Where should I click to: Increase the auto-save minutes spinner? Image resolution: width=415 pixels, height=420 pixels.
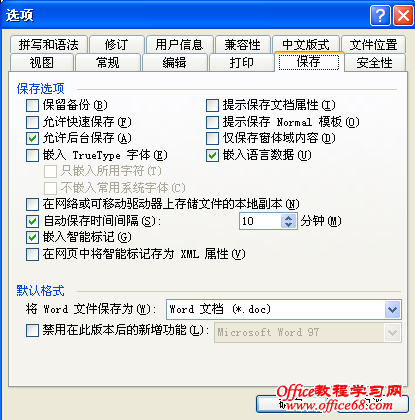click(289, 217)
